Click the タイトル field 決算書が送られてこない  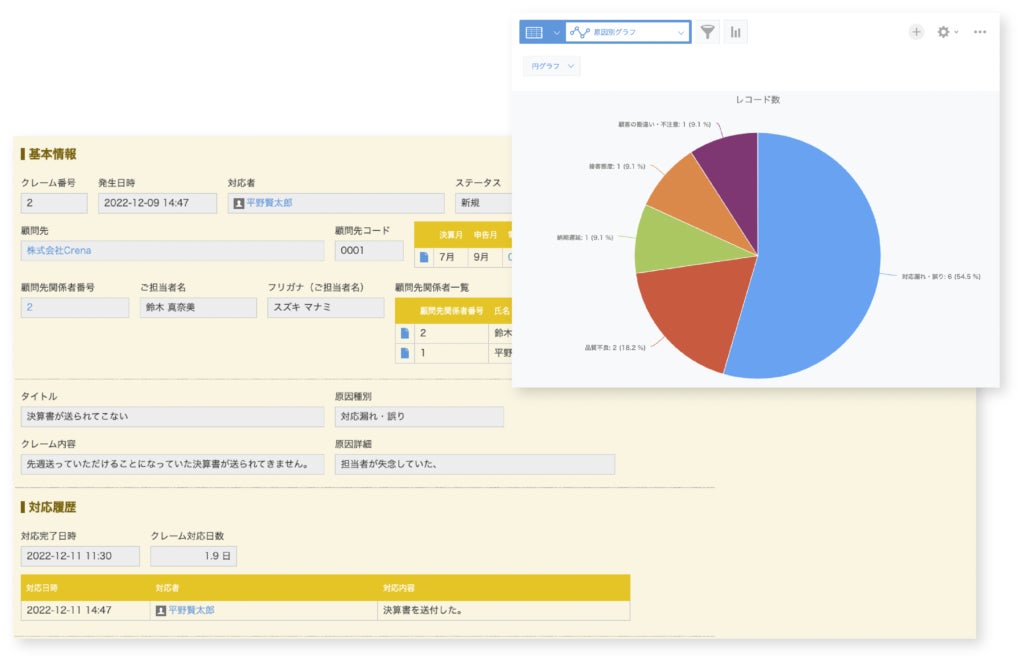pos(172,416)
